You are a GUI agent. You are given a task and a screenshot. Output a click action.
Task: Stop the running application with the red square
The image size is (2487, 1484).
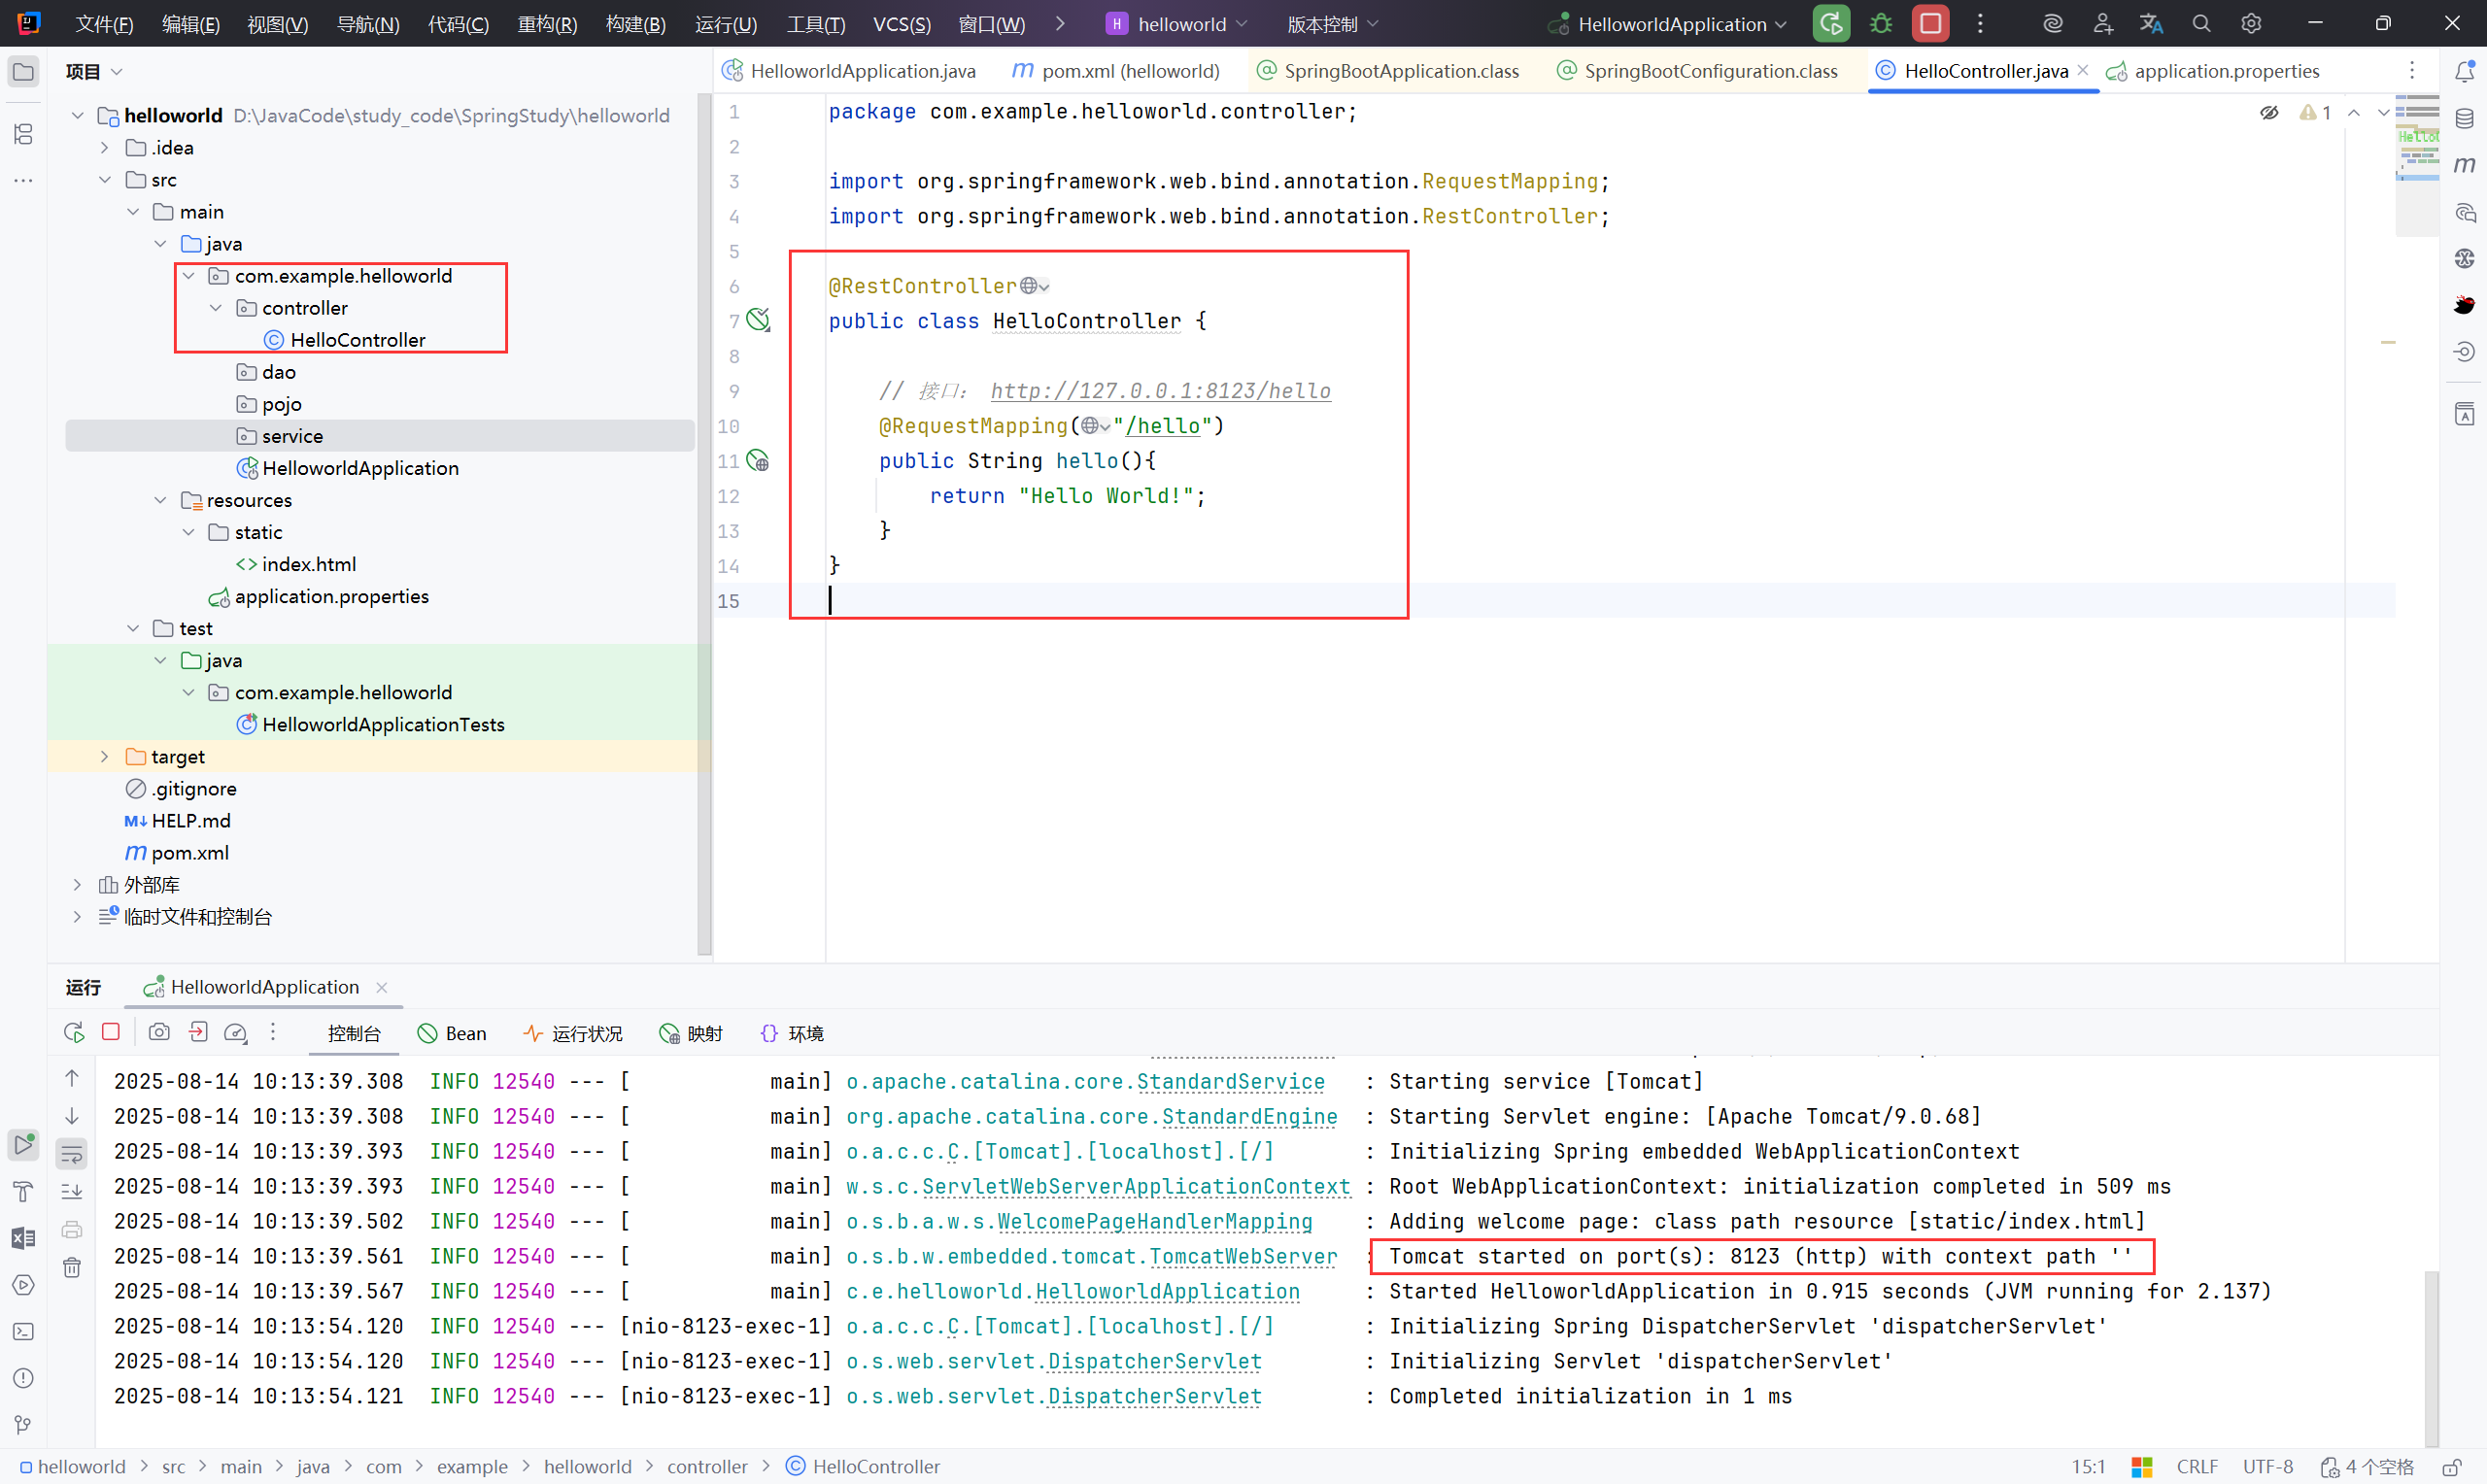[1930, 24]
